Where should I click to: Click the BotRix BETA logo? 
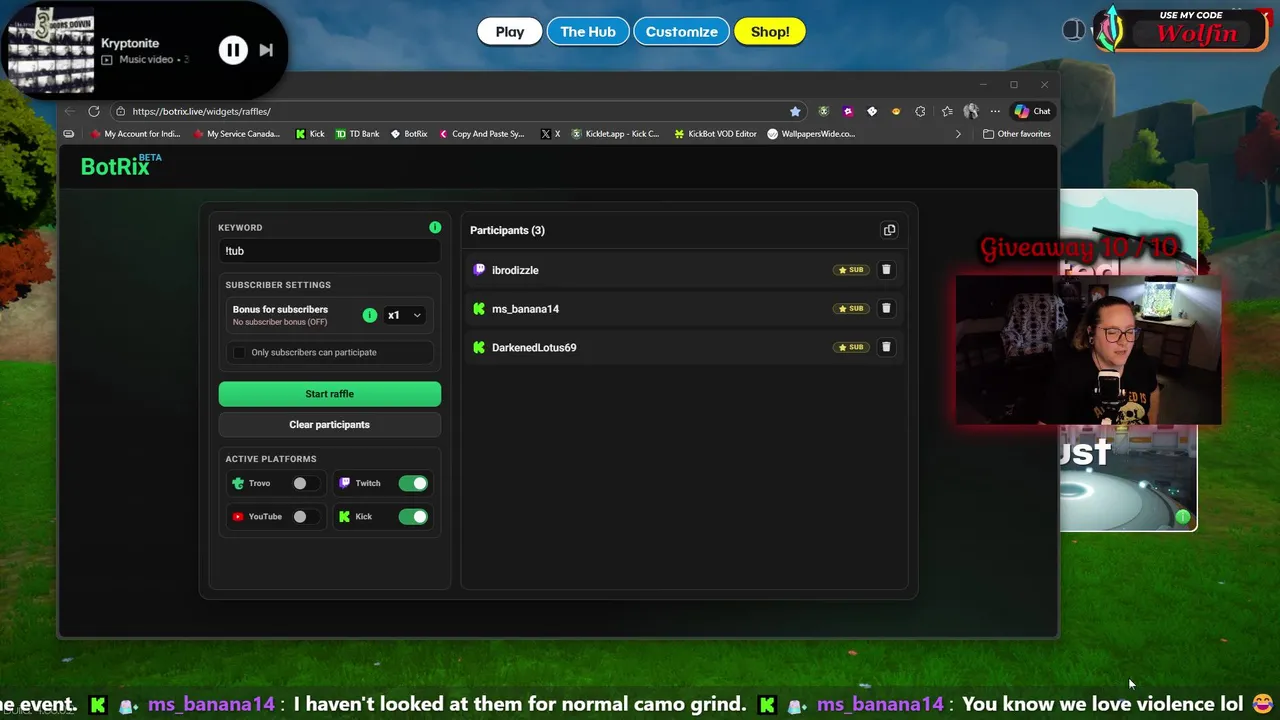coord(121,166)
